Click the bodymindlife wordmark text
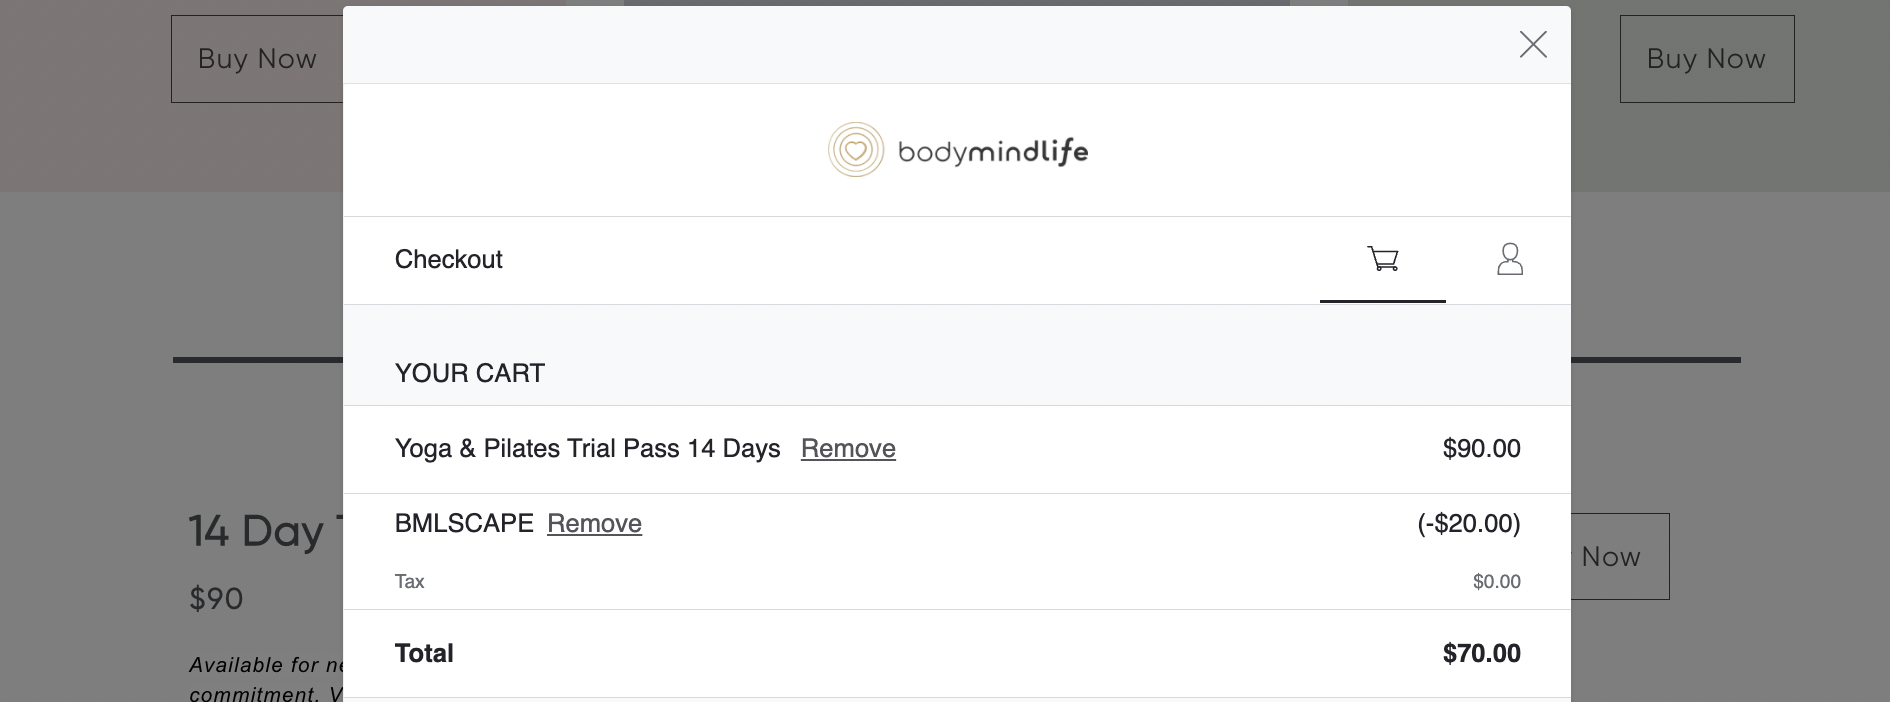Screen dimensions: 1890x702 (x=993, y=152)
